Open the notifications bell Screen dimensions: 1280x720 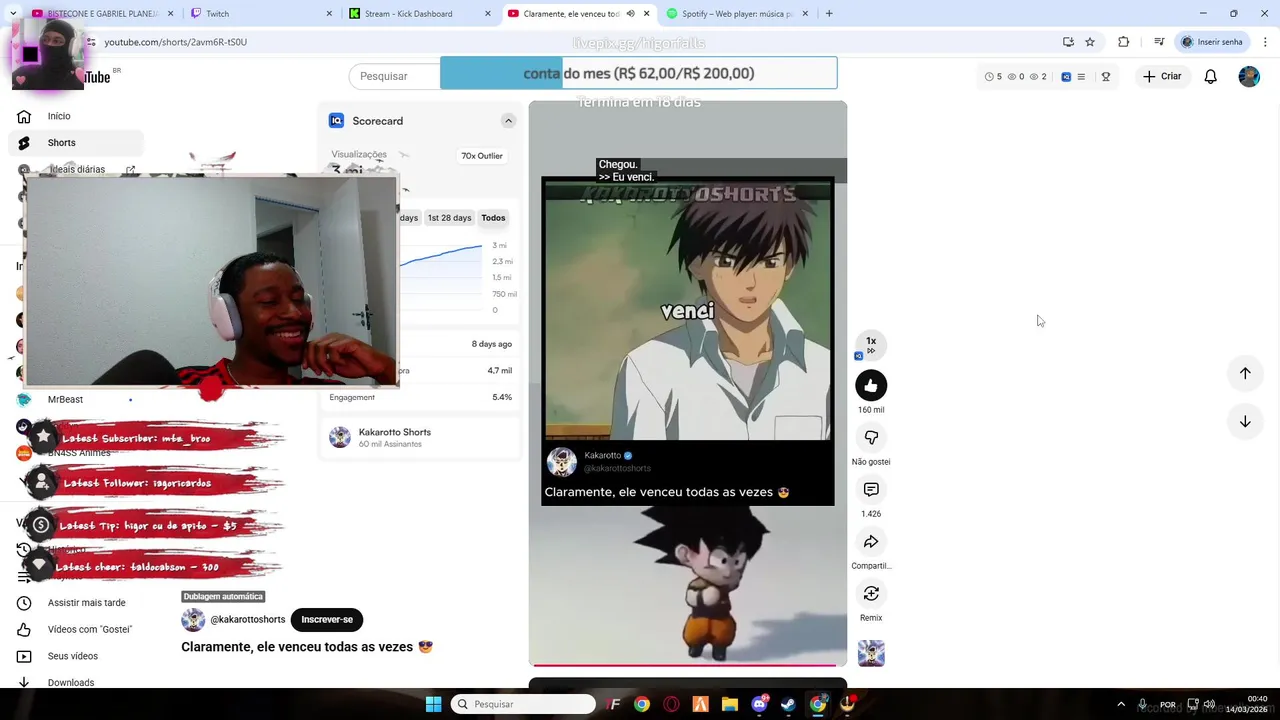click(1210, 76)
